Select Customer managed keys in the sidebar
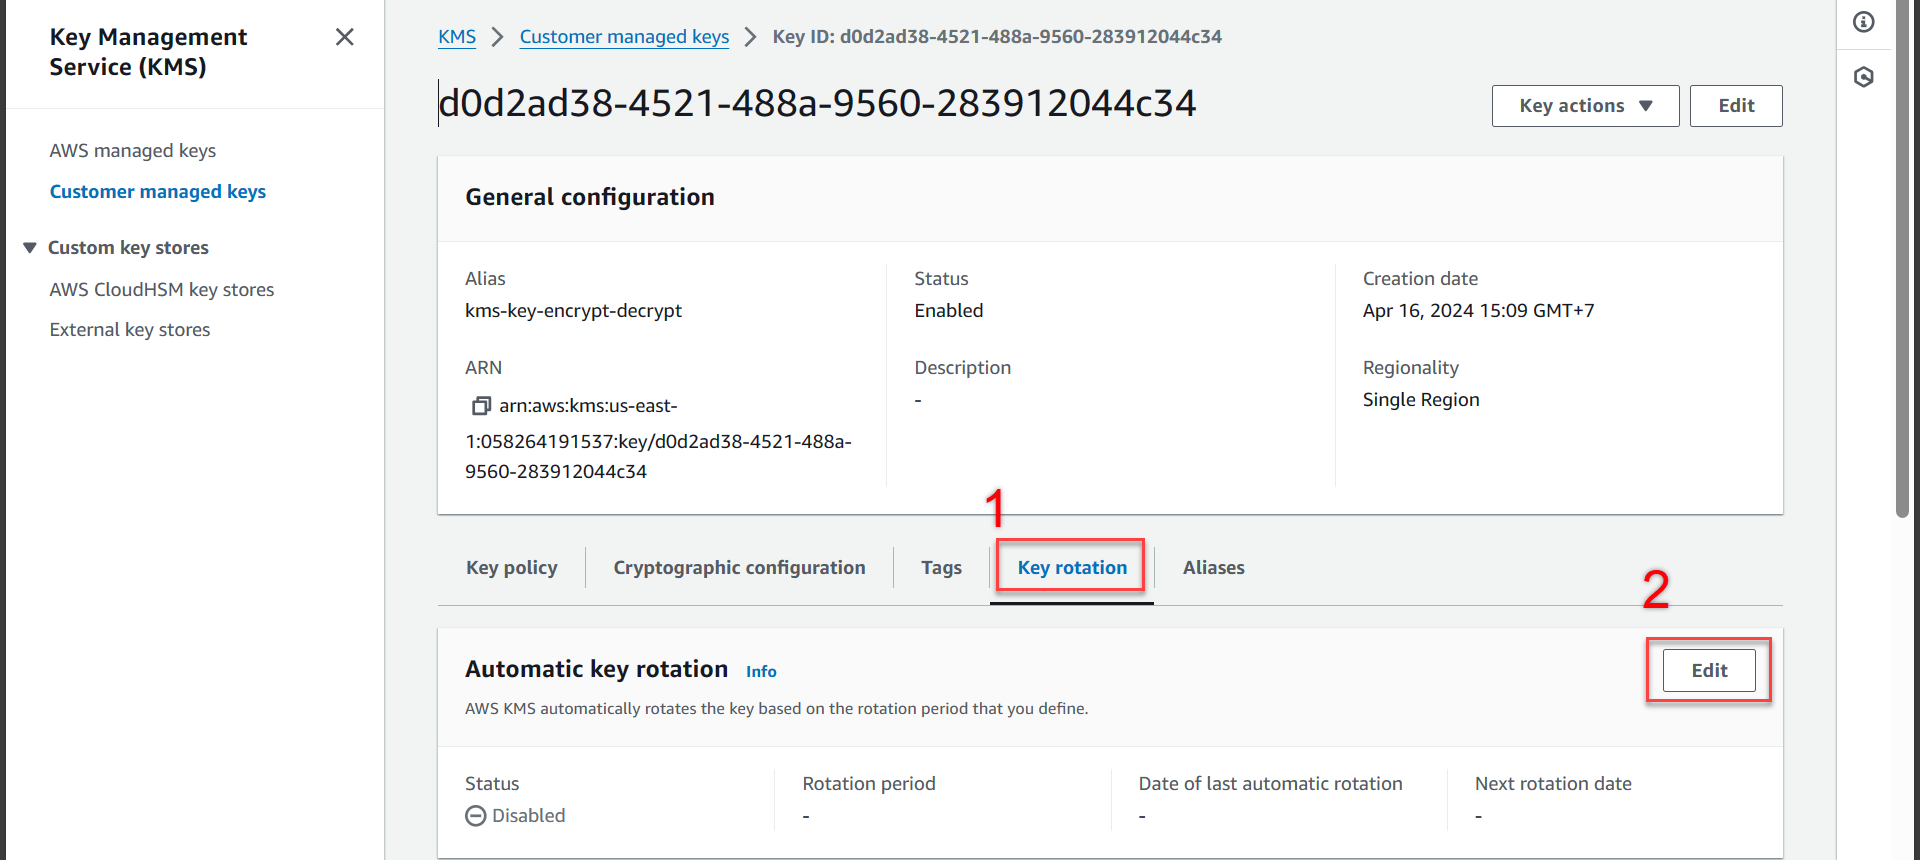 (158, 192)
